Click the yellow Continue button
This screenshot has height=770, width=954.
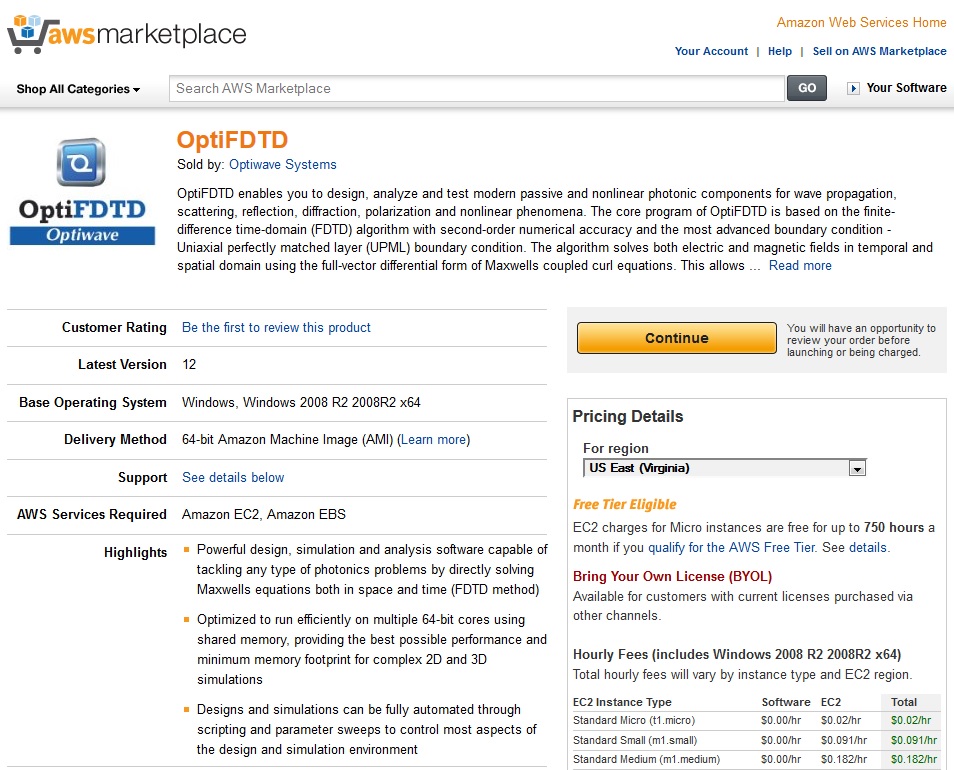click(x=677, y=338)
